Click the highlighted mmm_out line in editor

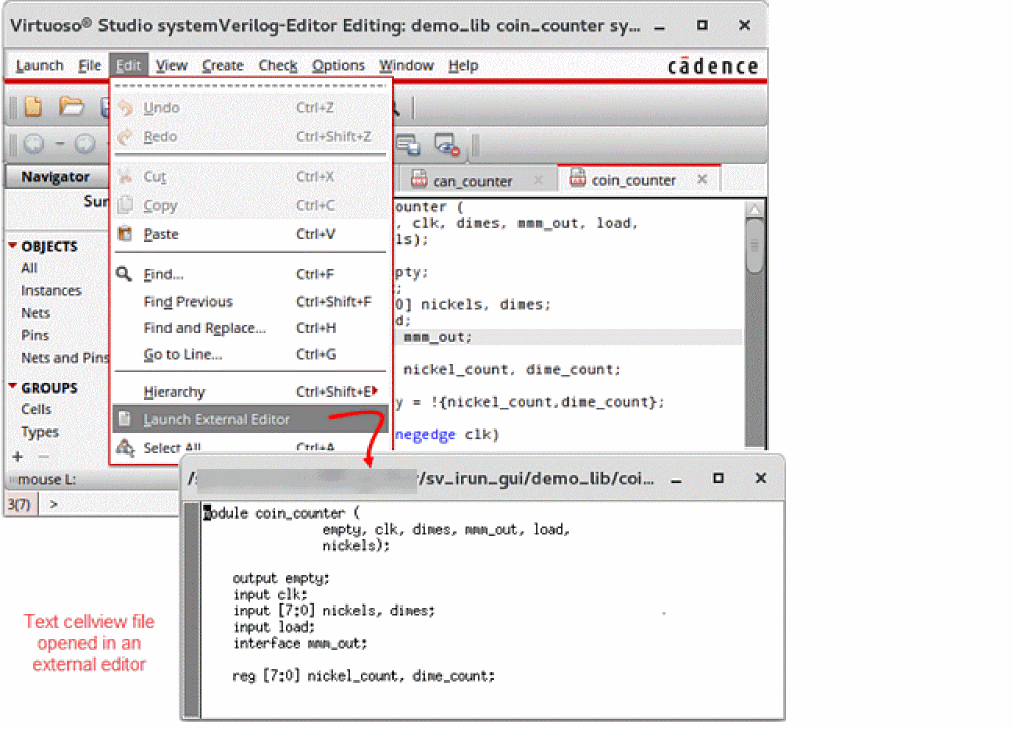[x=569, y=337]
